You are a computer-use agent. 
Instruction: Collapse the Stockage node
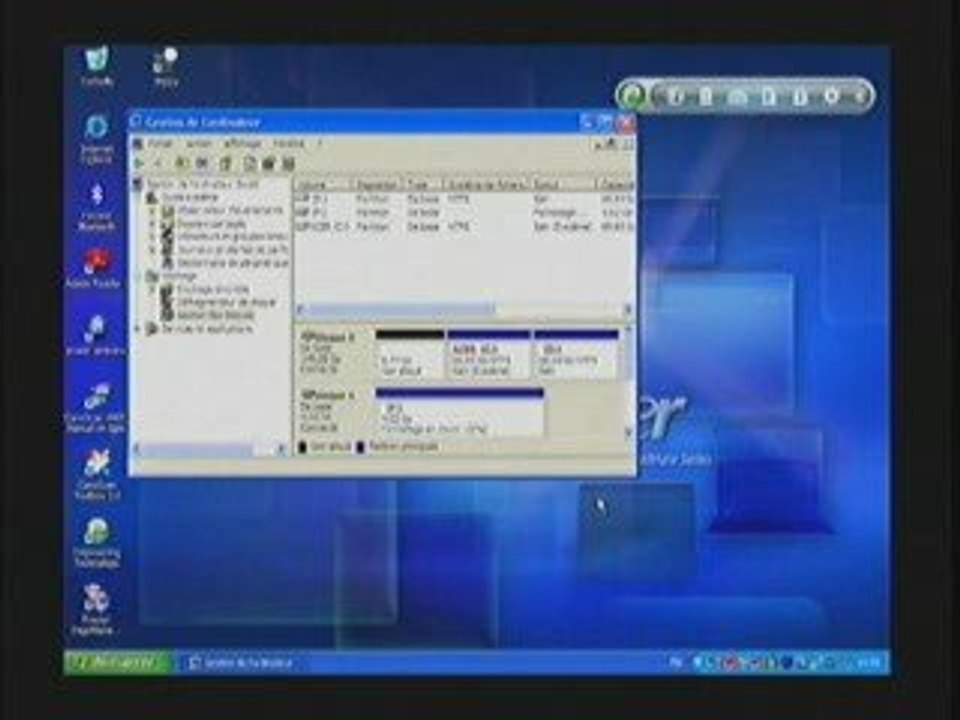pyautogui.click(x=138, y=277)
